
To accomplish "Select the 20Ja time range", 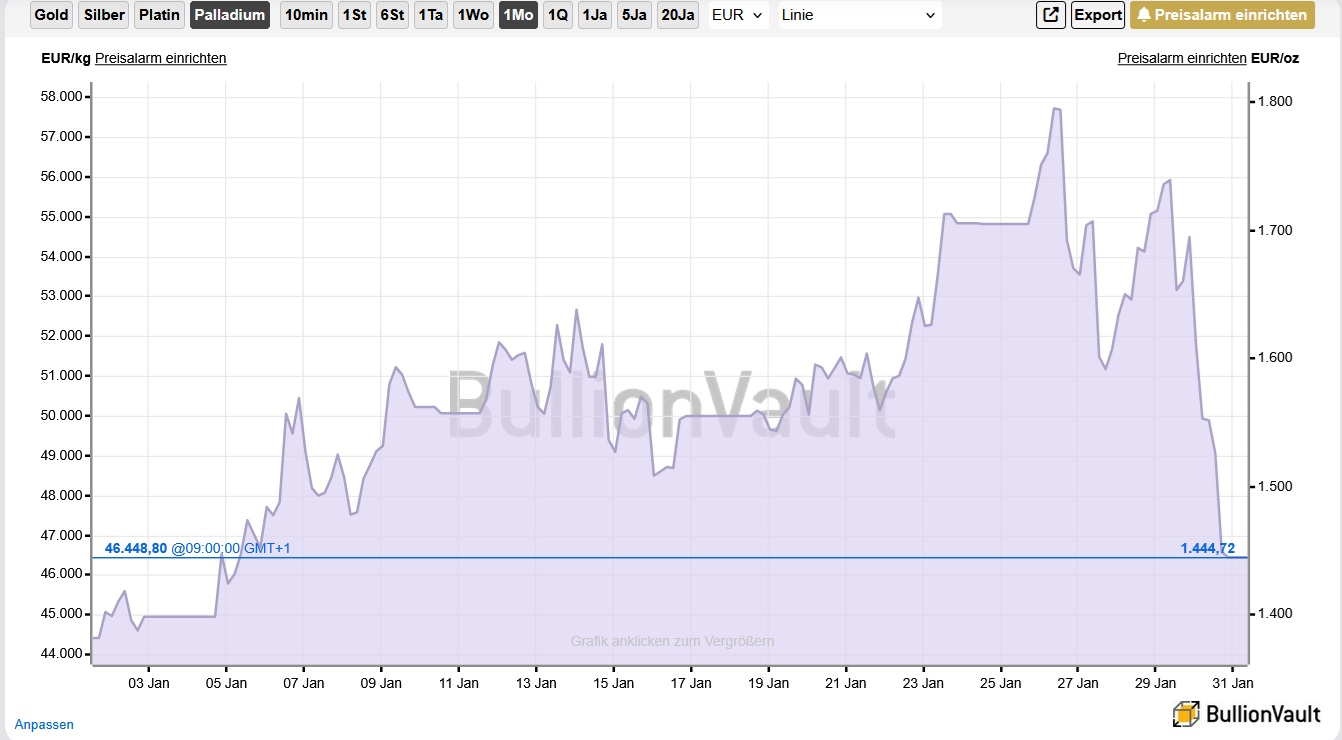I will coord(678,15).
